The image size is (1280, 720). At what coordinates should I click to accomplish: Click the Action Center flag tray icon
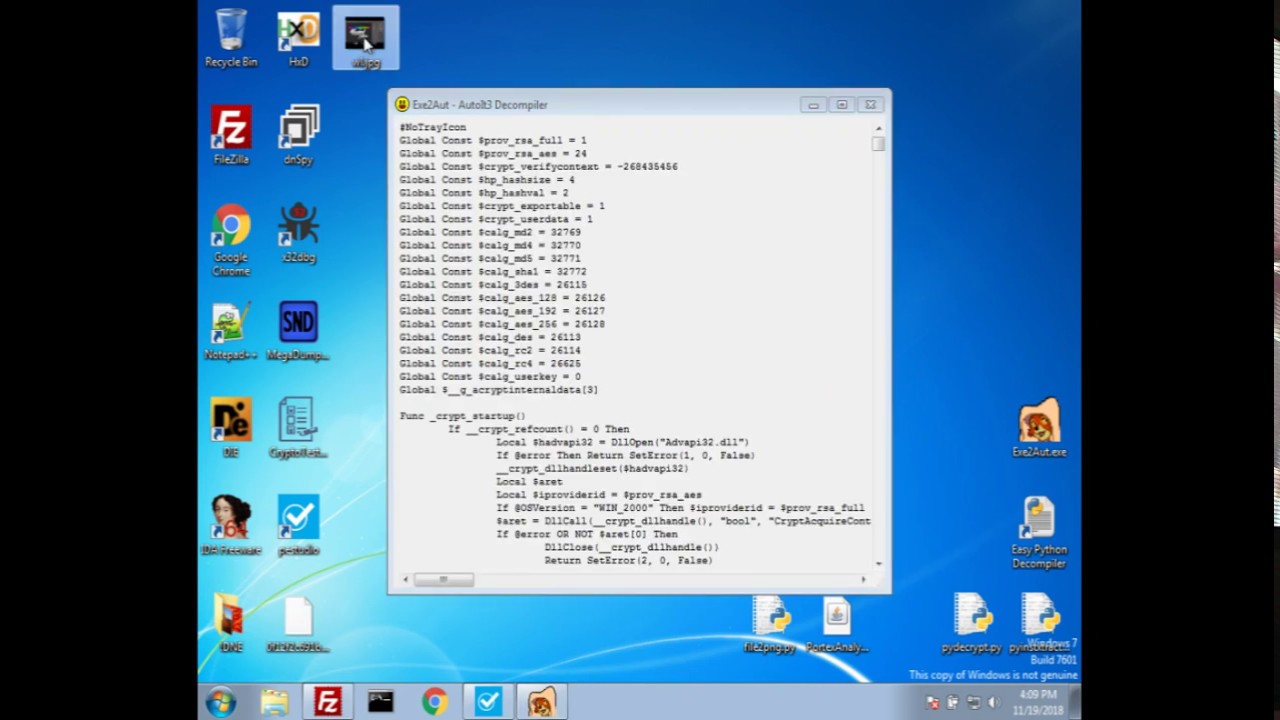[x=934, y=702]
